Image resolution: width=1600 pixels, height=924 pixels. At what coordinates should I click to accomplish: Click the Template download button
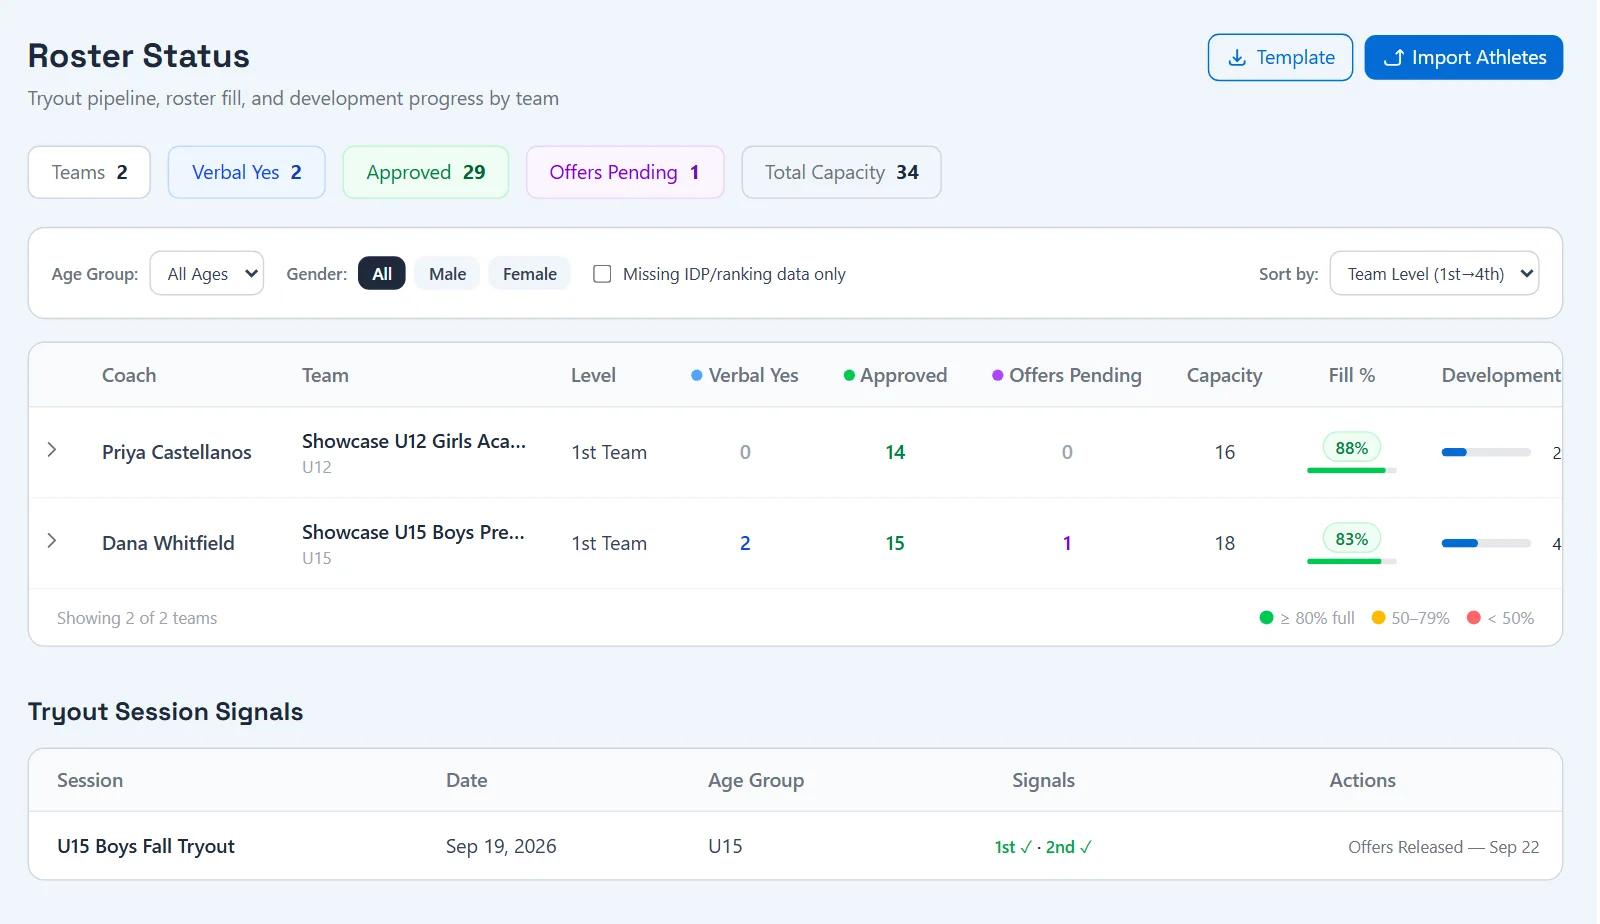click(1280, 57)
